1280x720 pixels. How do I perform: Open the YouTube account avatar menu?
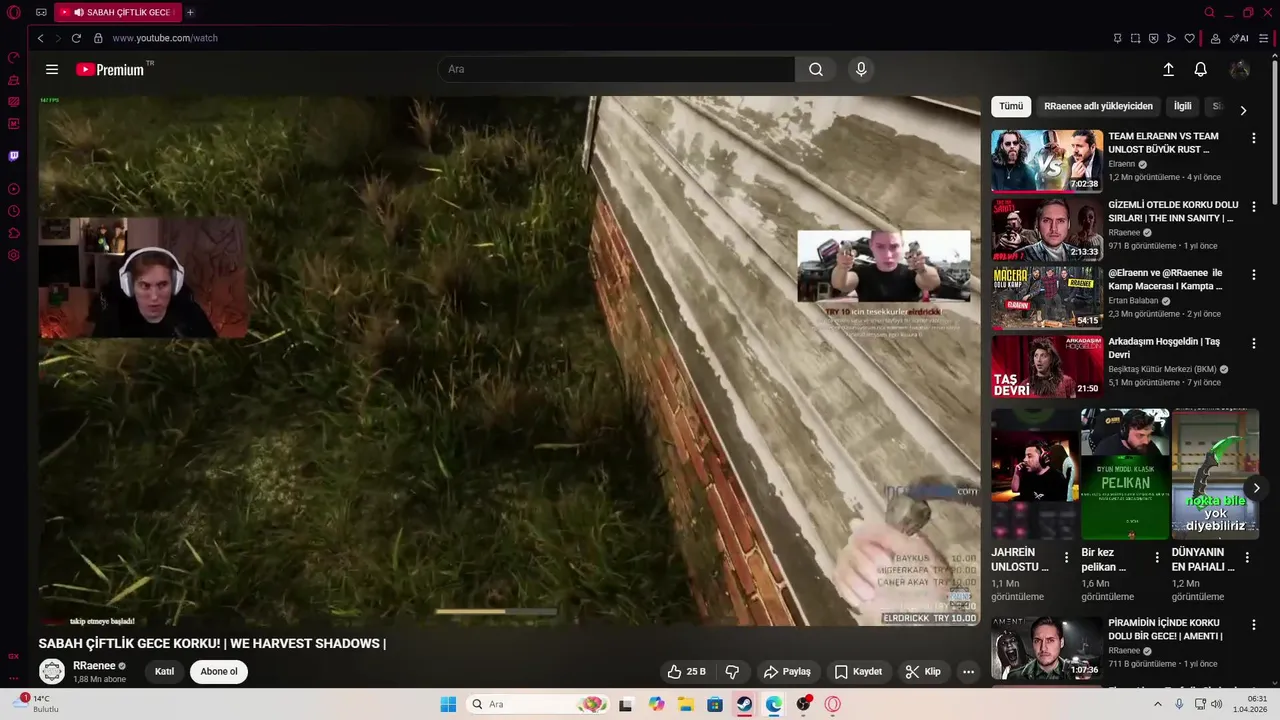point(1240,69)
